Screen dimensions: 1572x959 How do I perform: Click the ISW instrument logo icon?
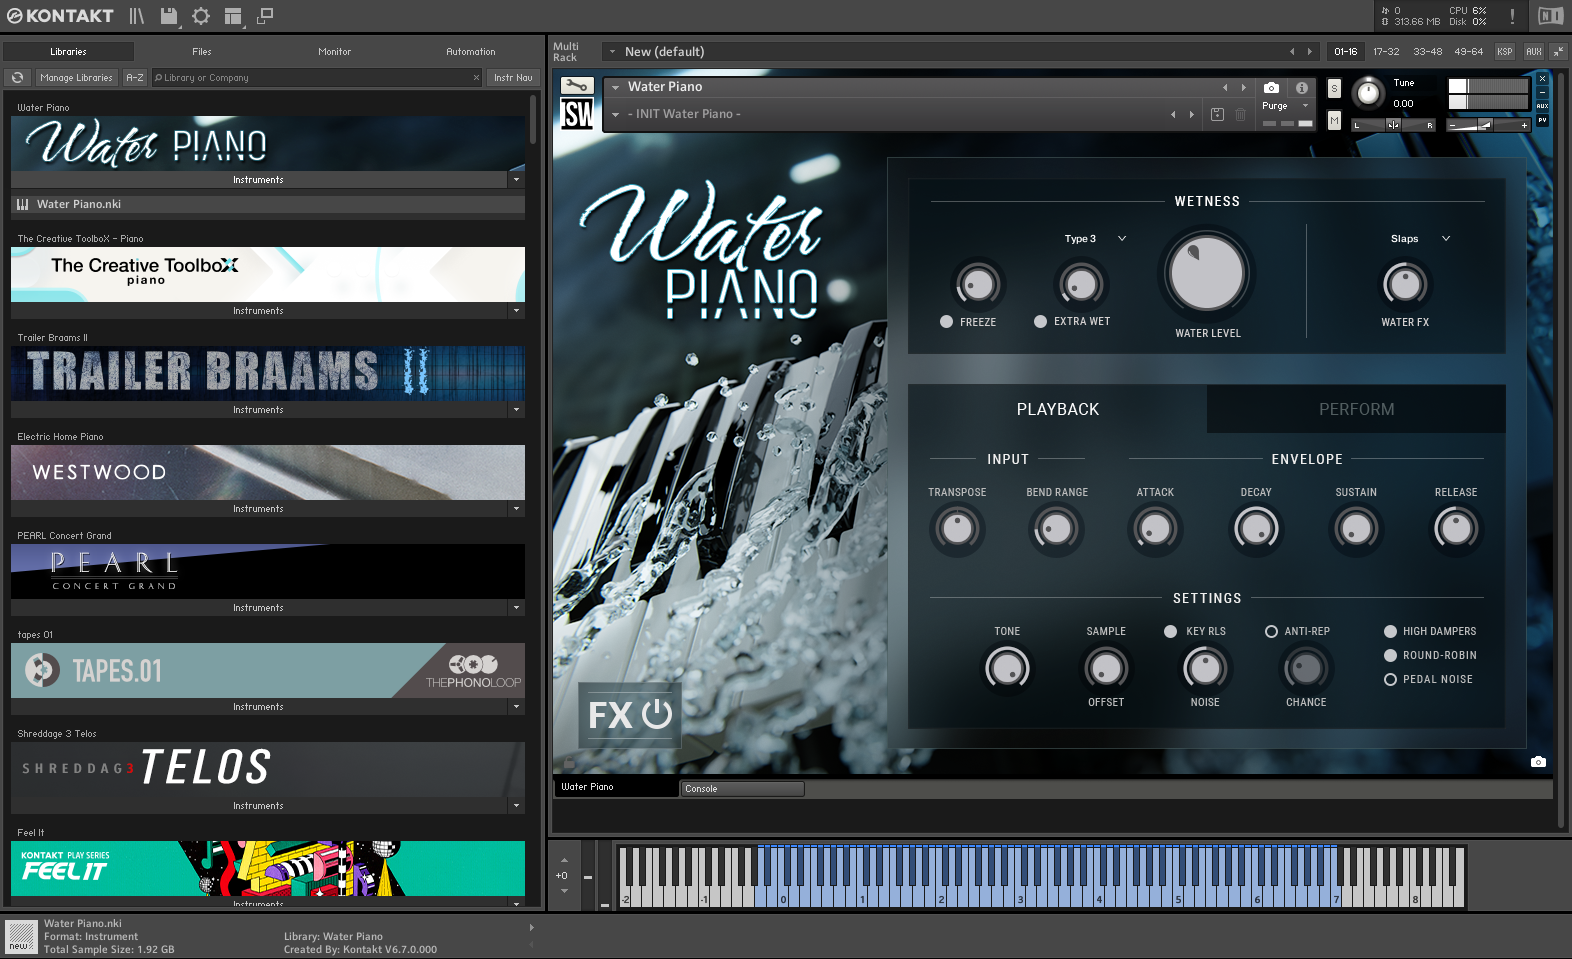tap(576, 114)
